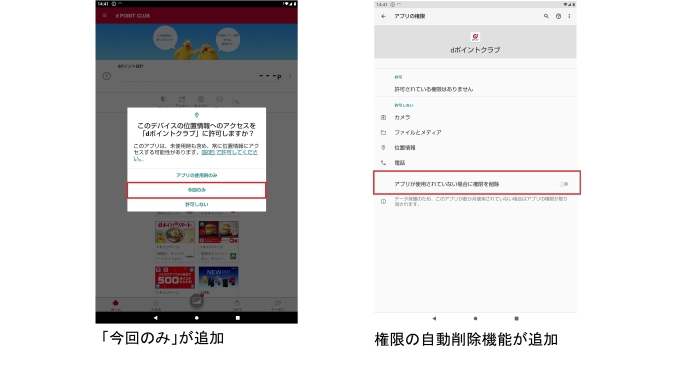700x389 pixels.
Task: Open the burger campaign card
Action: coord(218,241)
